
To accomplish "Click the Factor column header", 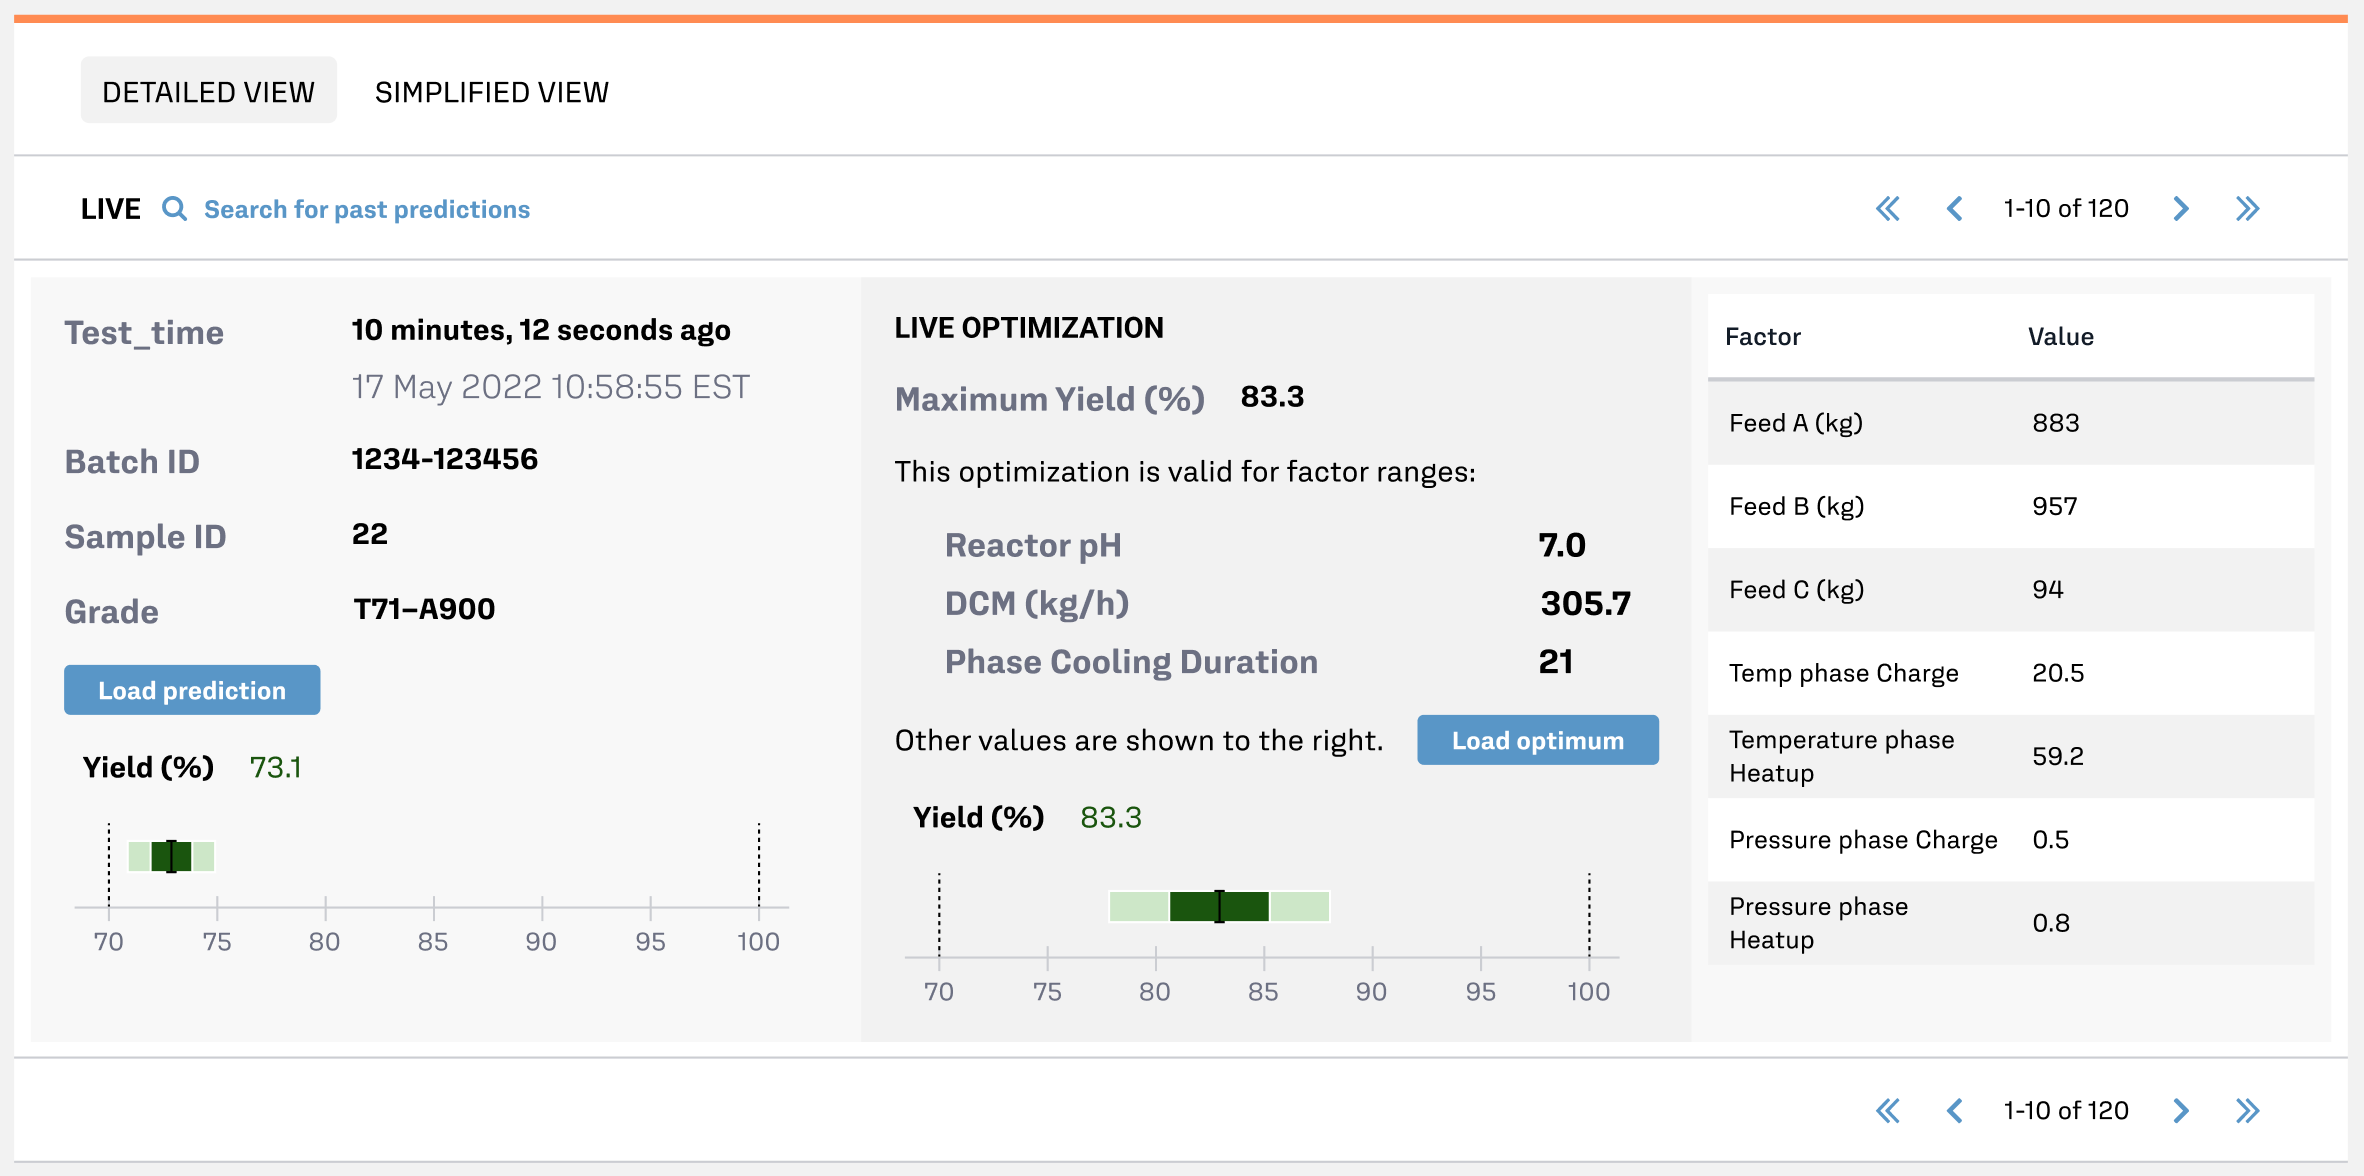I will point(1763,337).
